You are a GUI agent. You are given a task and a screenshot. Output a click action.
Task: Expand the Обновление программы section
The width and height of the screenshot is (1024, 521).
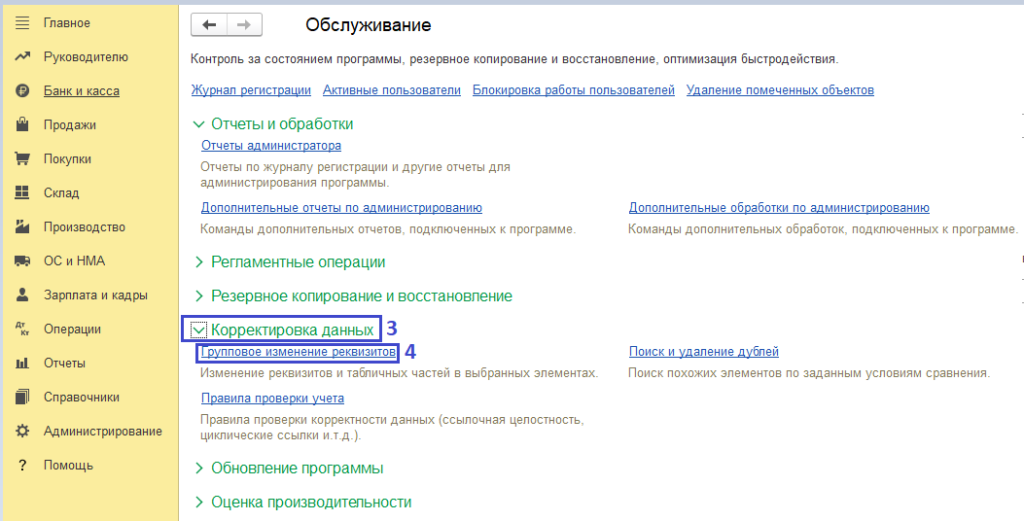pos(199,468)
